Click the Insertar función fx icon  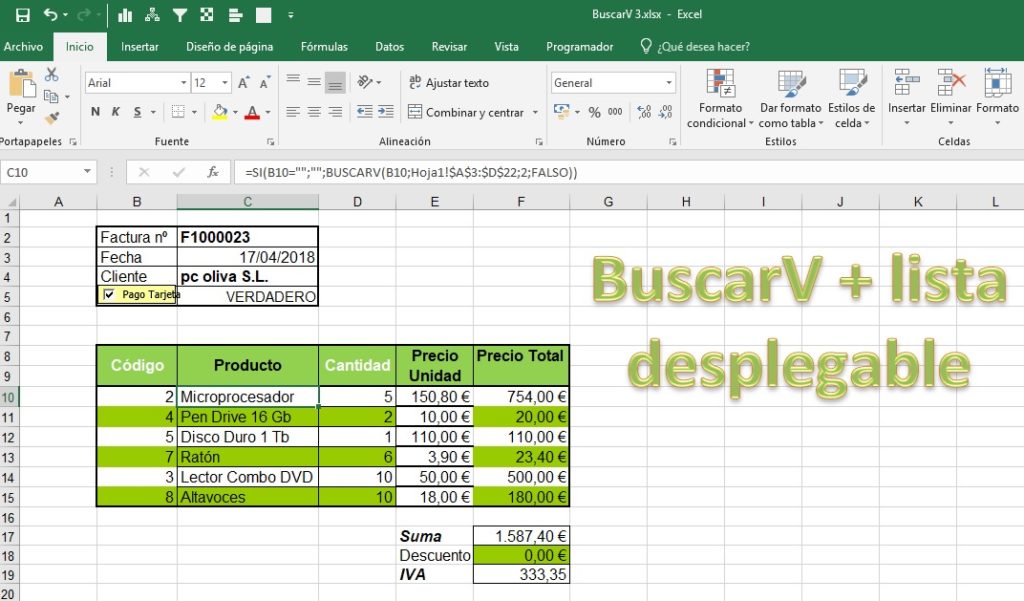211,172
